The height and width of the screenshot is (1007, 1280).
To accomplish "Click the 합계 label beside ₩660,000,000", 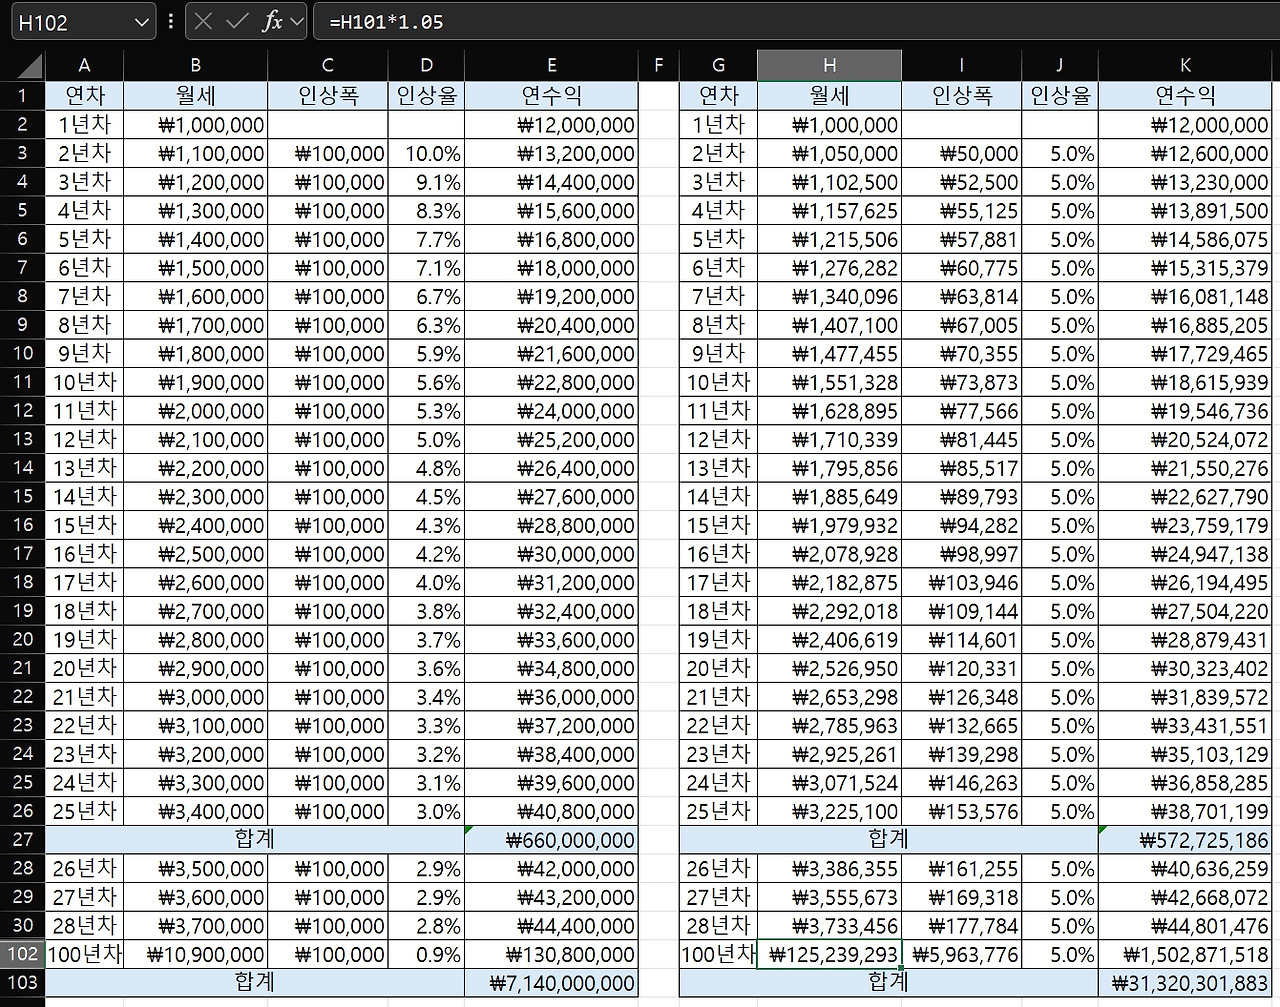I will (255, 840).
